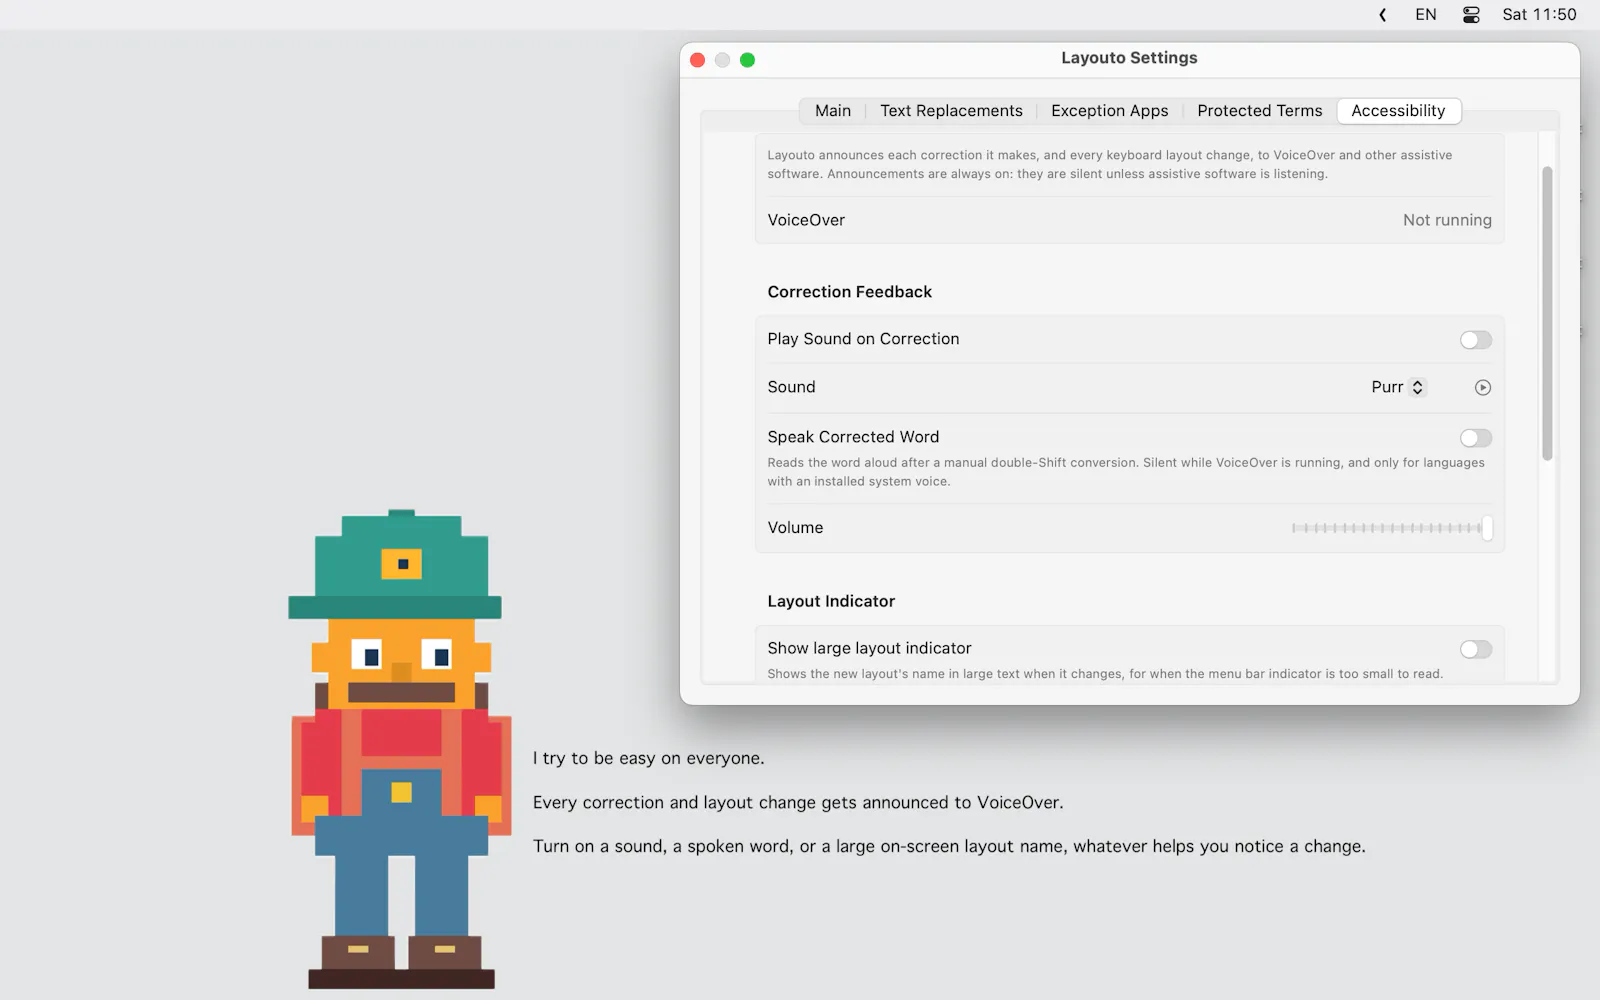The height and width of the screenshot is (1000, 1600).
Task: Click the Volume label
Action: 795,528
